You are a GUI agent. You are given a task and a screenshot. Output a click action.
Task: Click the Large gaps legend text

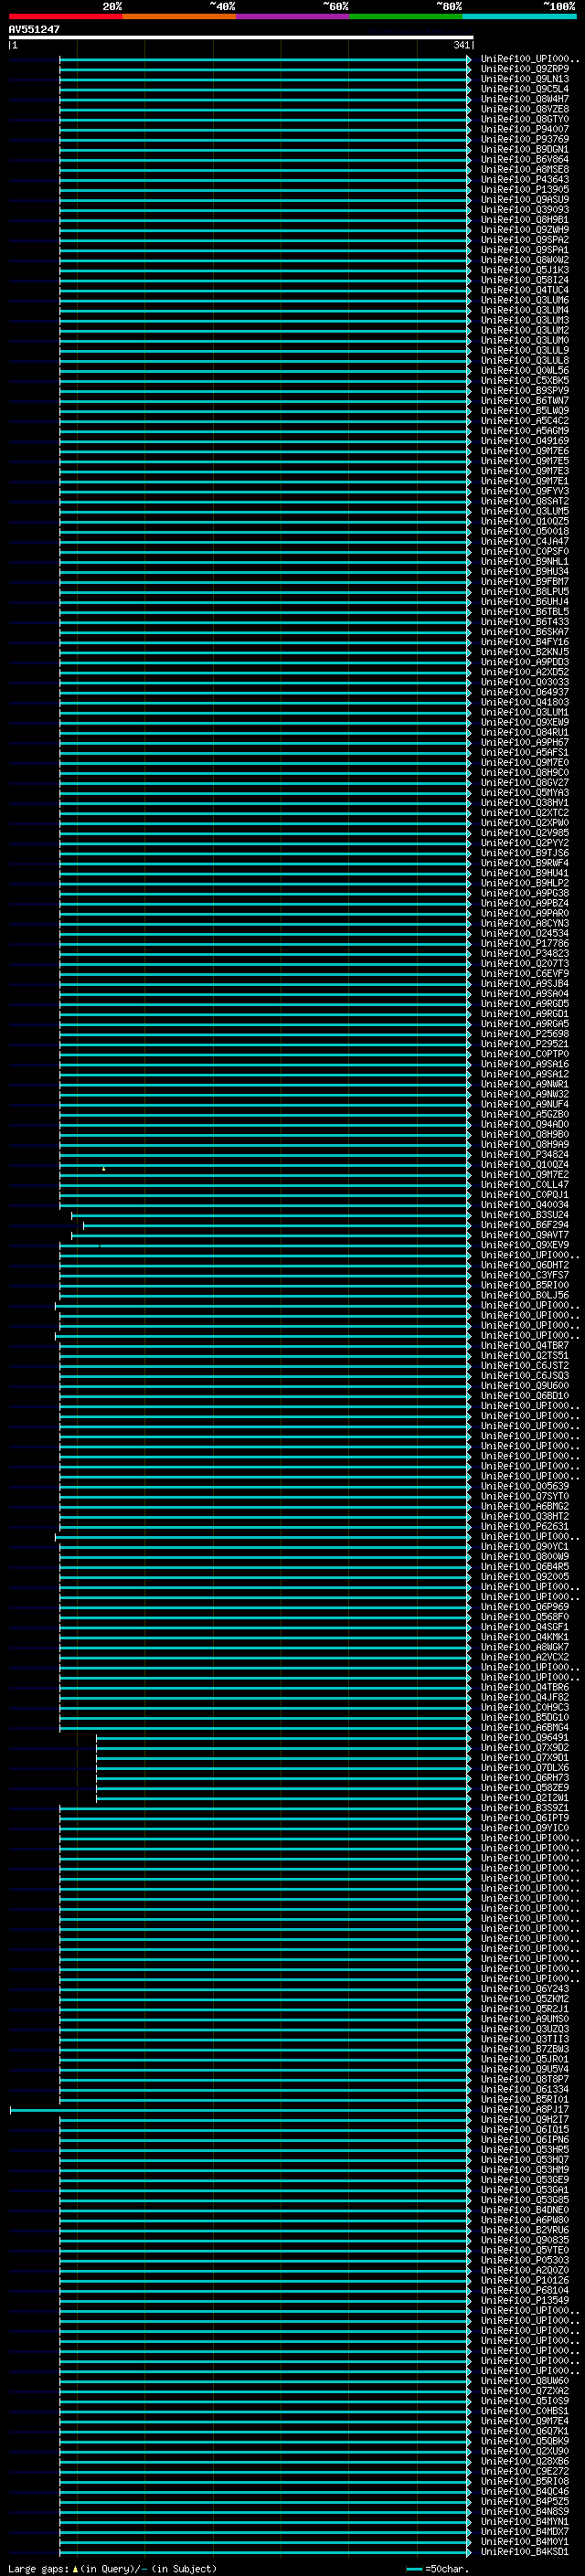112,2569
